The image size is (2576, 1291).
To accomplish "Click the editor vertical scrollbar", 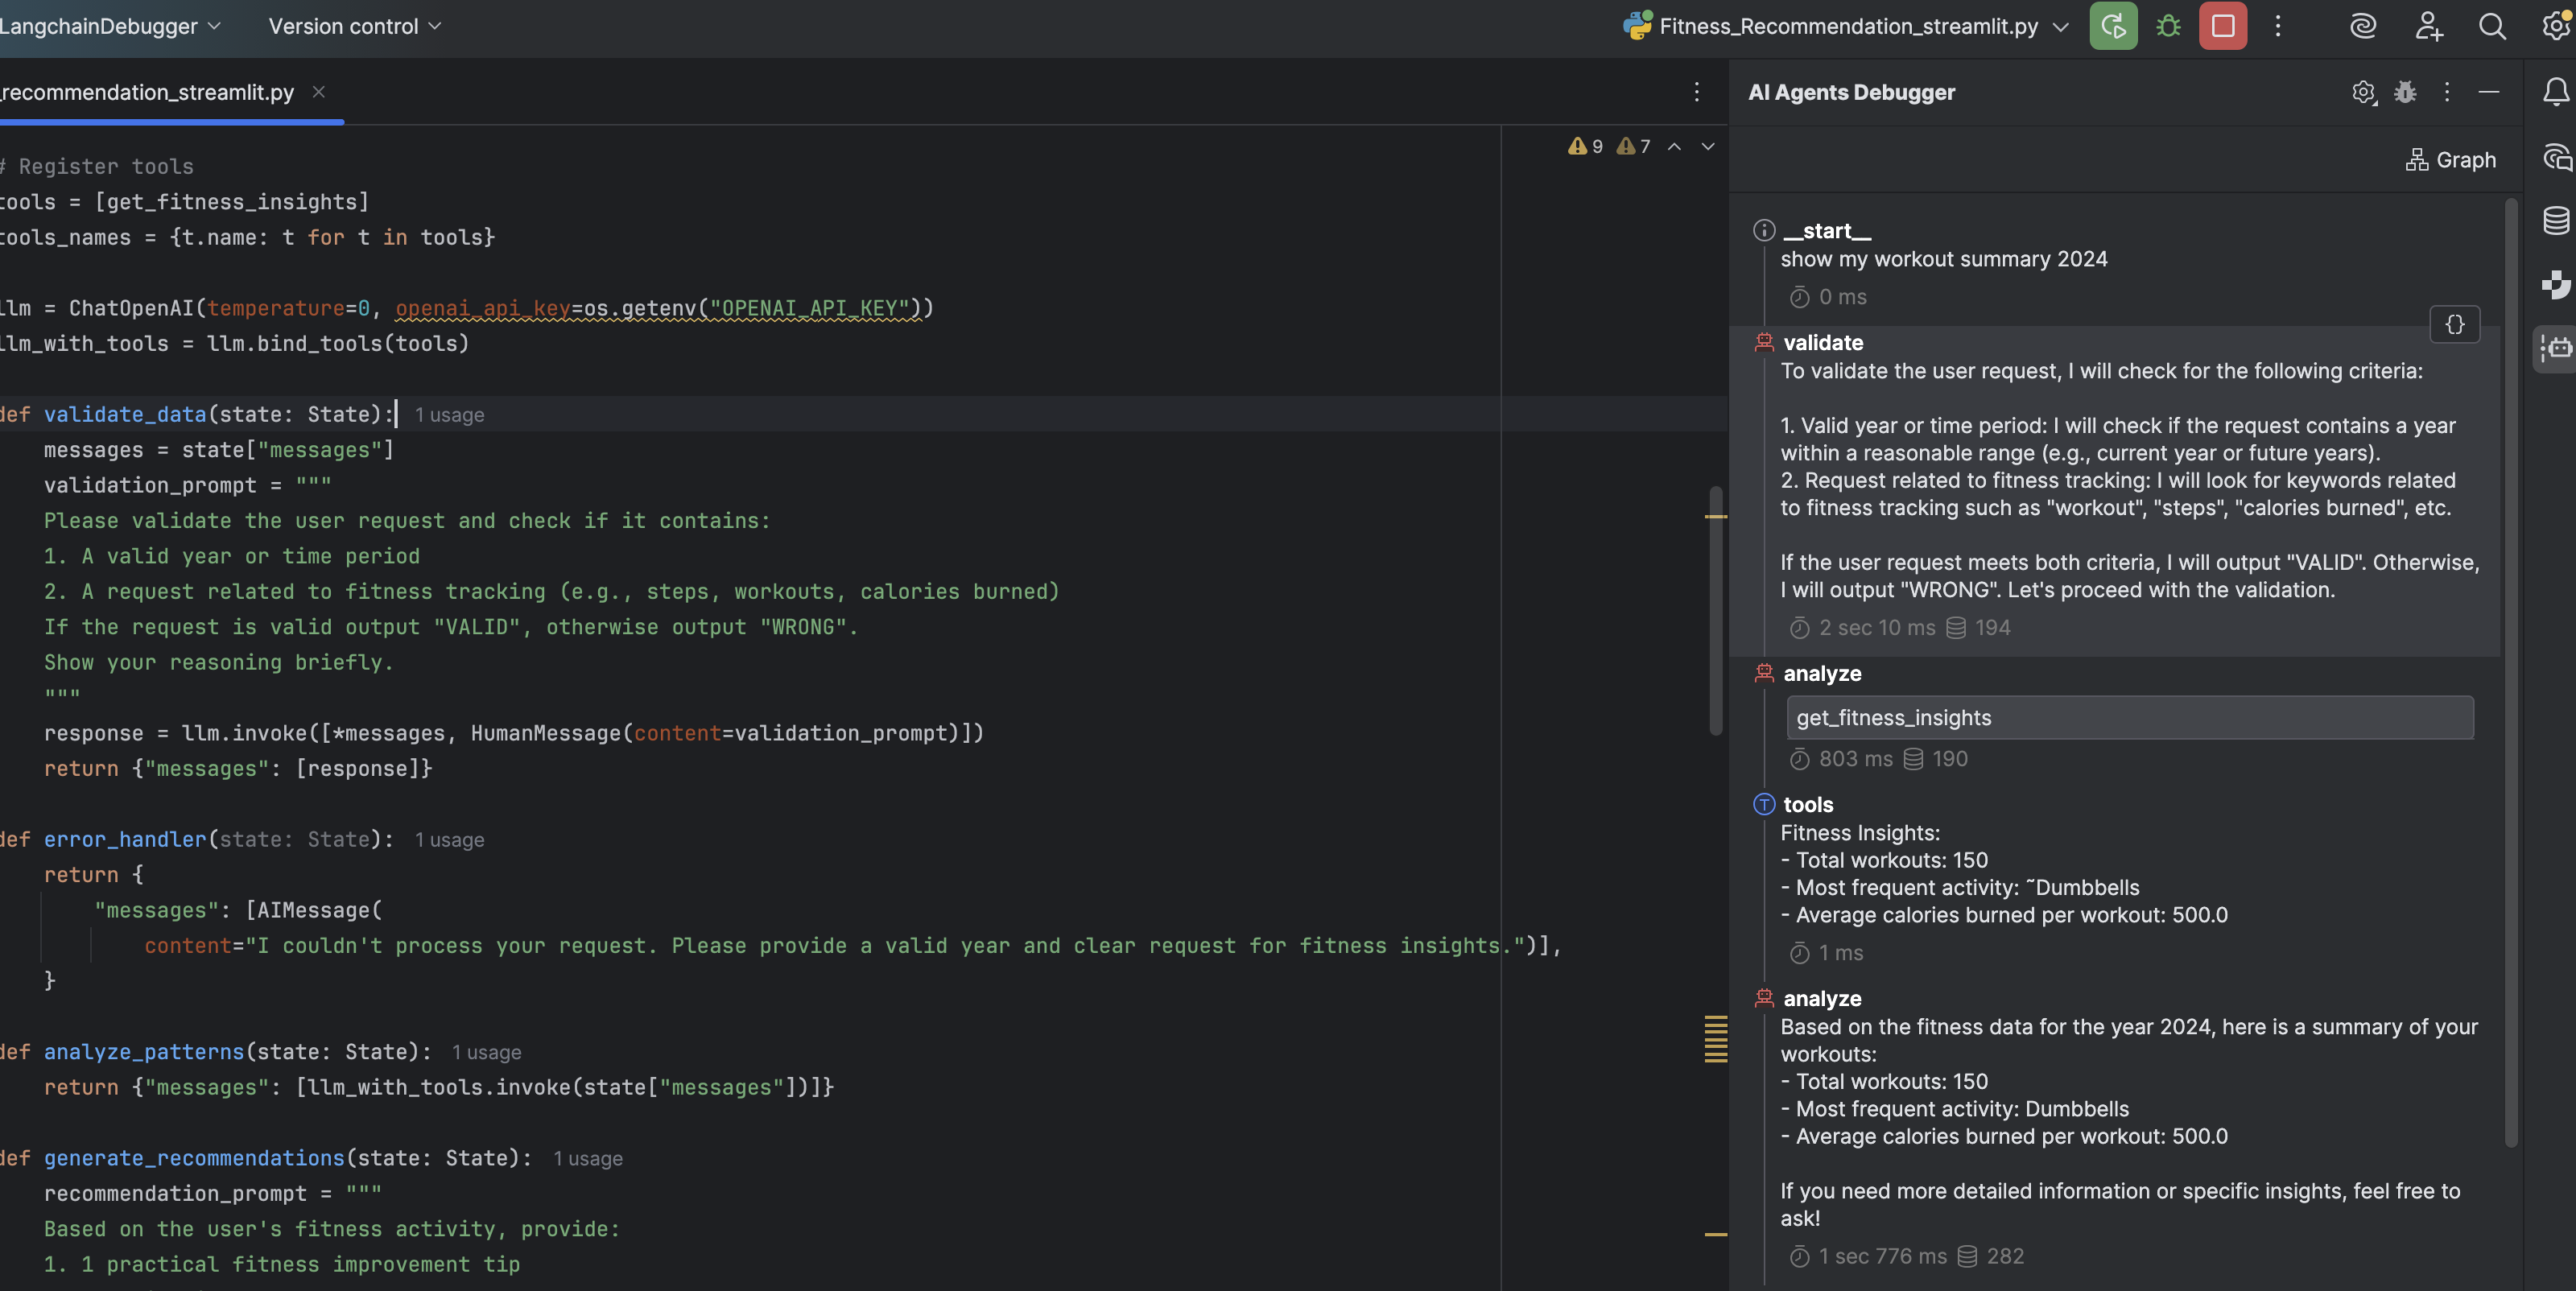I will (1715, 610).
